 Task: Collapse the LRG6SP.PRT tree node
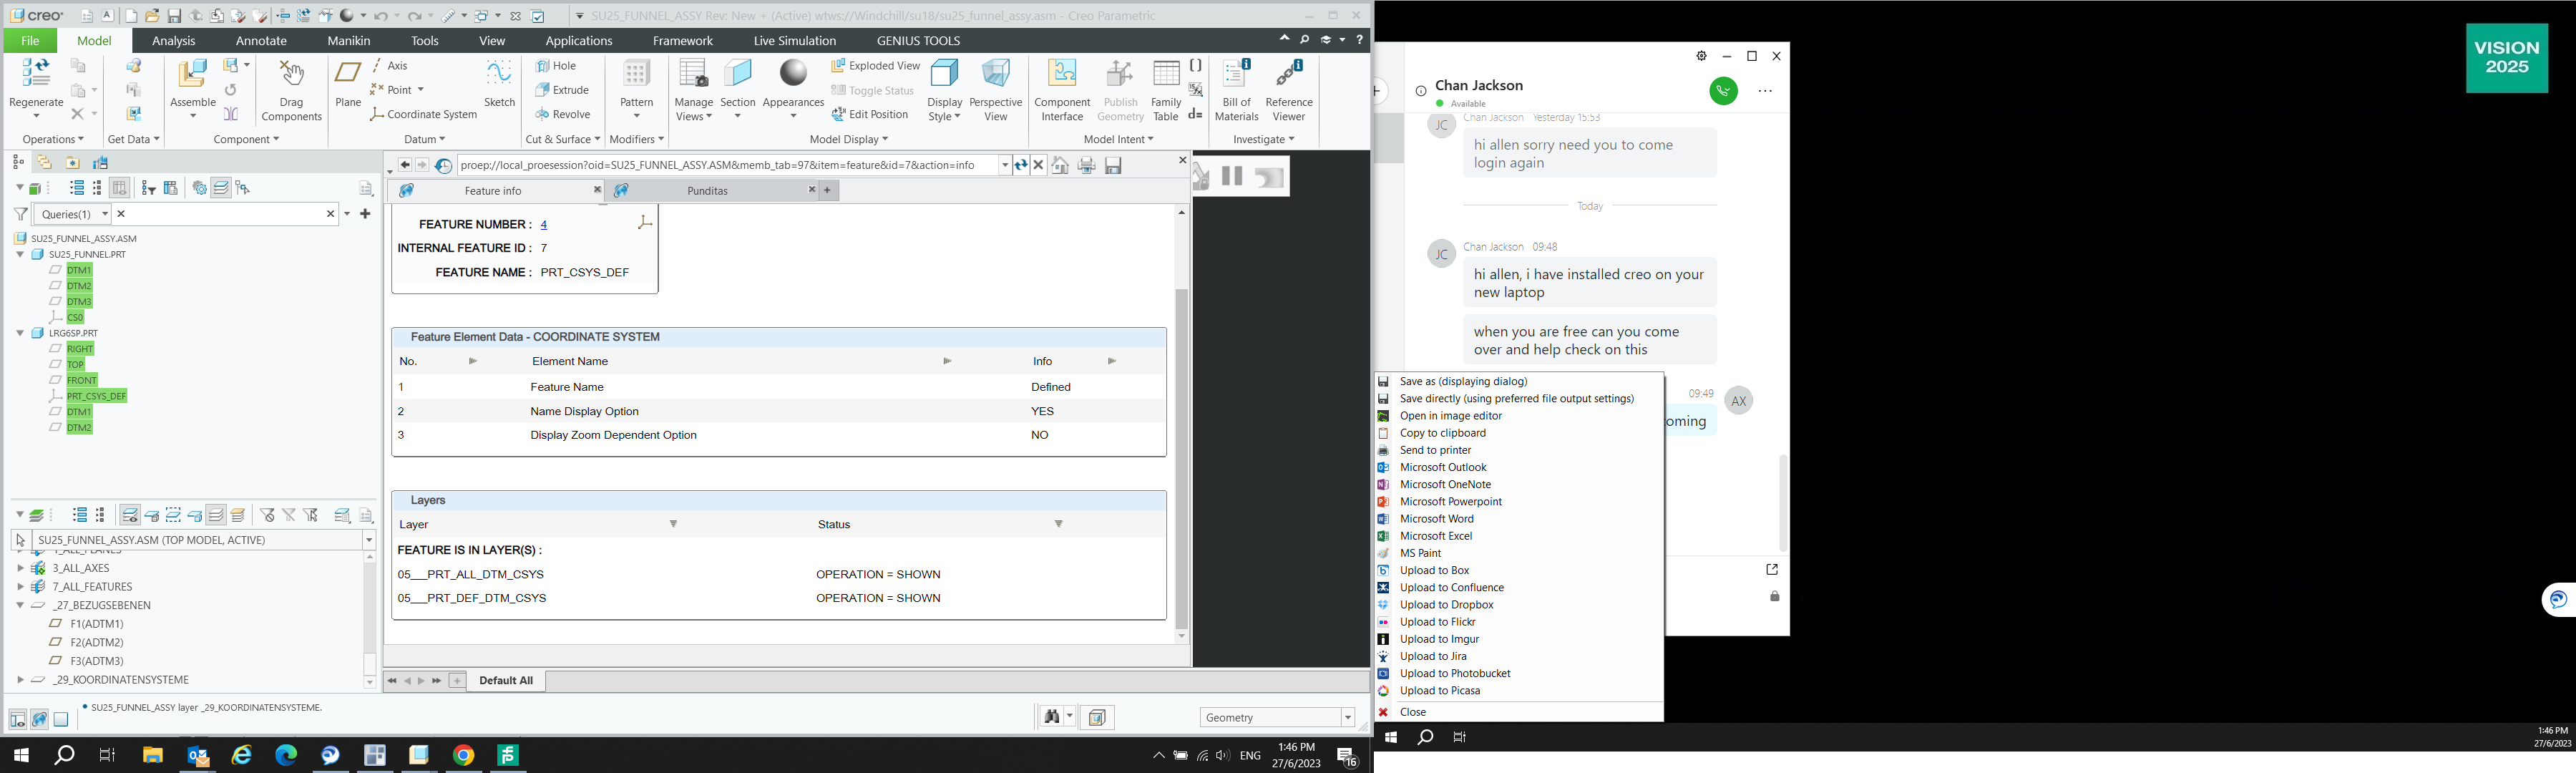coord(20,332)
